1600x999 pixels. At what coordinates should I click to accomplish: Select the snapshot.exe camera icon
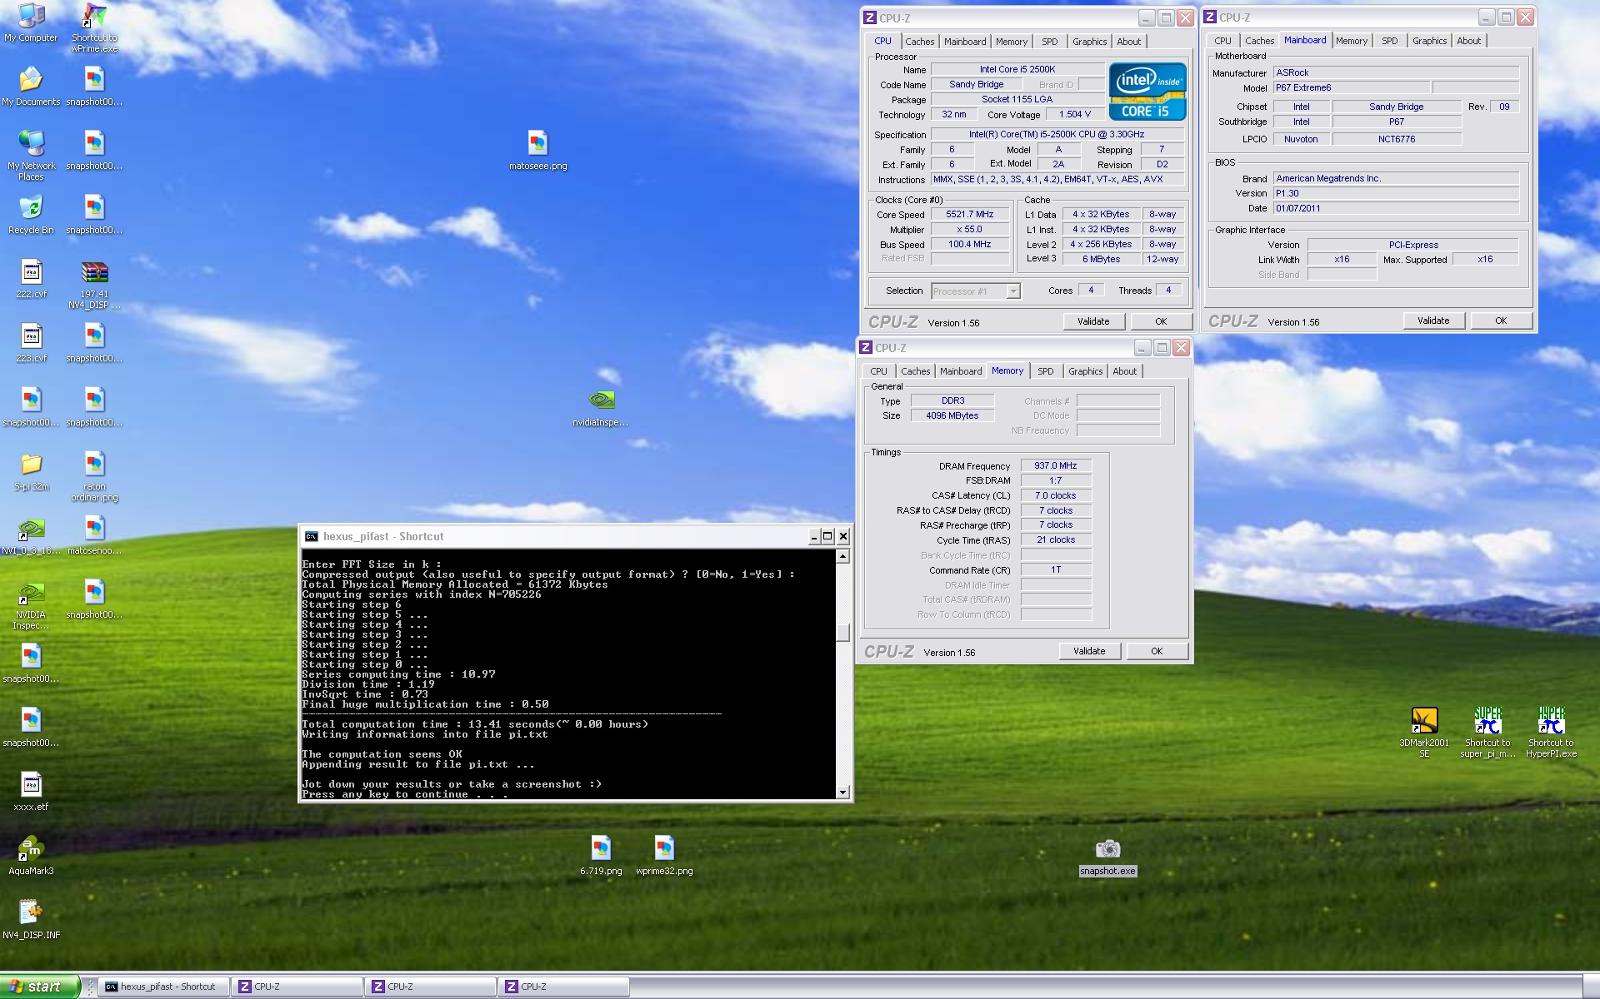point(1108,856)
